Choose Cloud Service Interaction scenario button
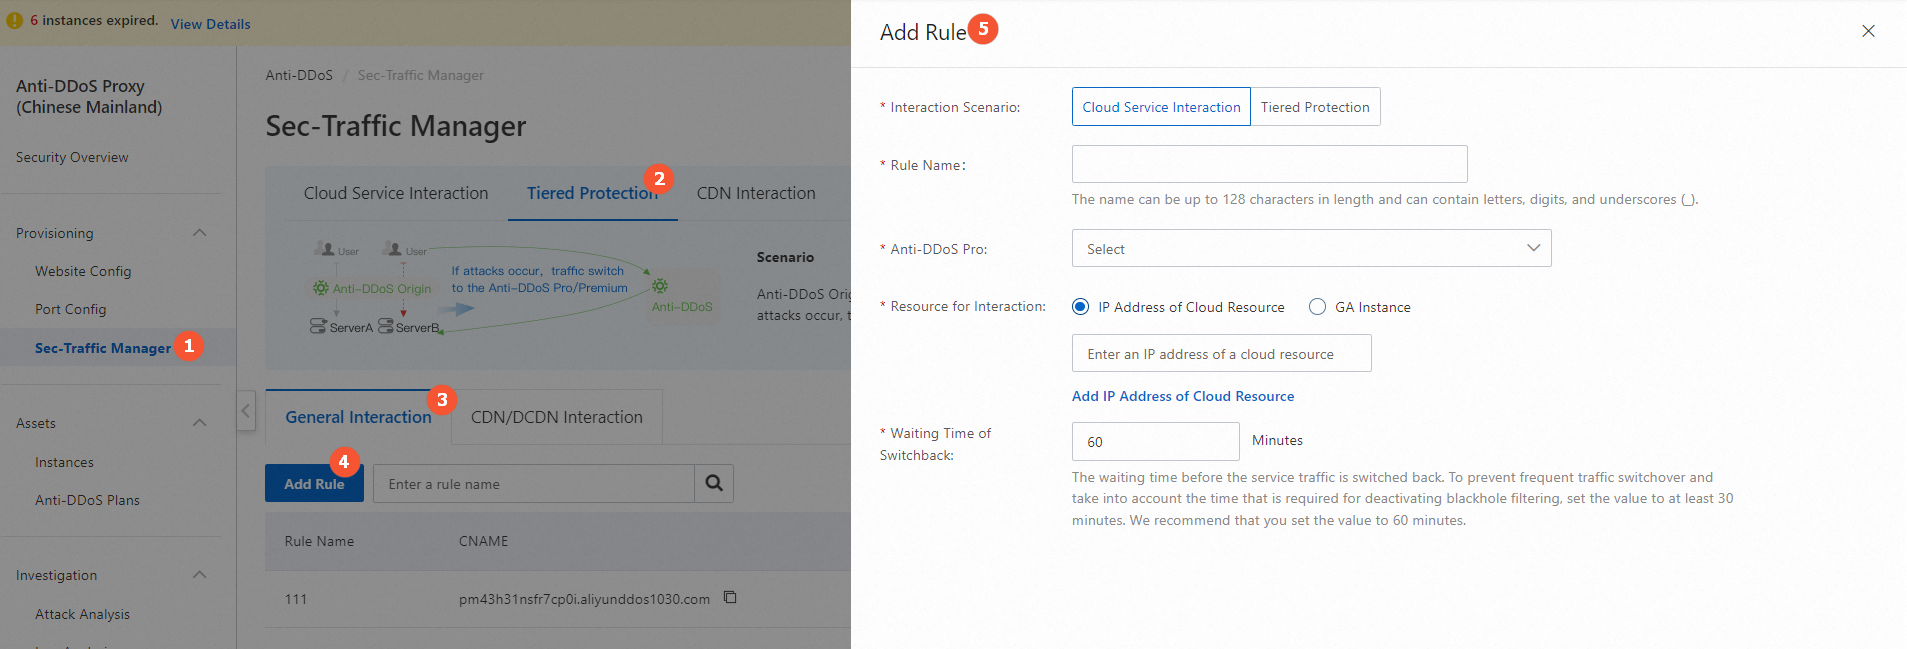The width and height of the screenshot is (1907, 649). [x=1161, y=107]
